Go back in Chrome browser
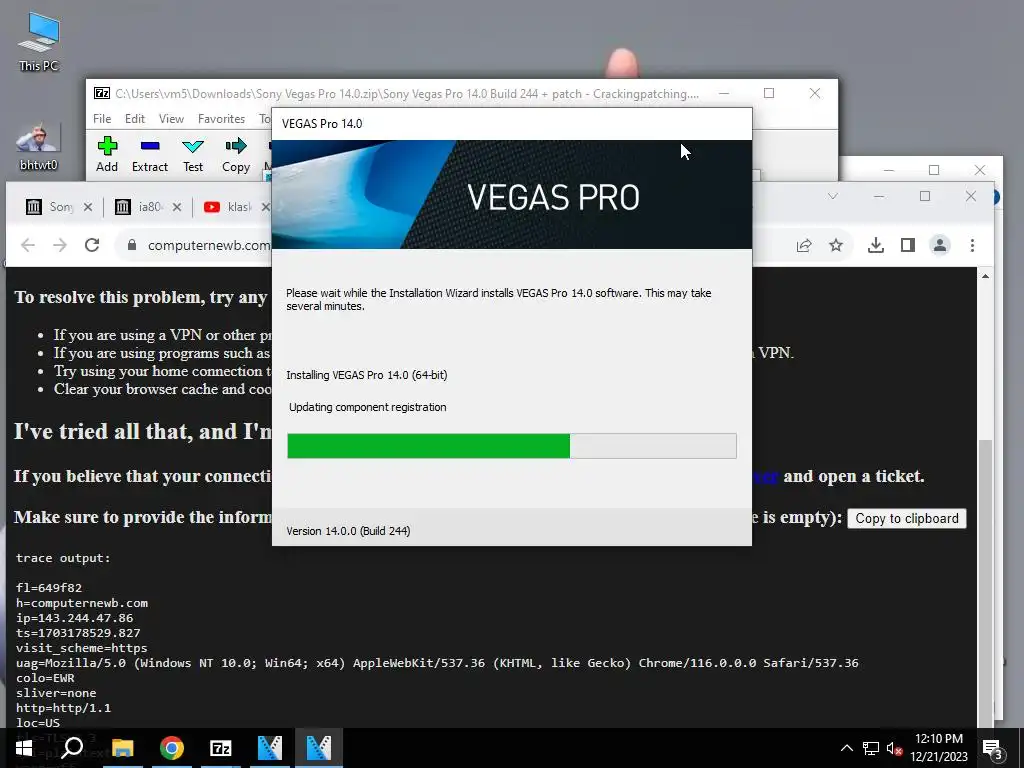The height and width of the screenshot is (768, 1024). tap(28, 245)
